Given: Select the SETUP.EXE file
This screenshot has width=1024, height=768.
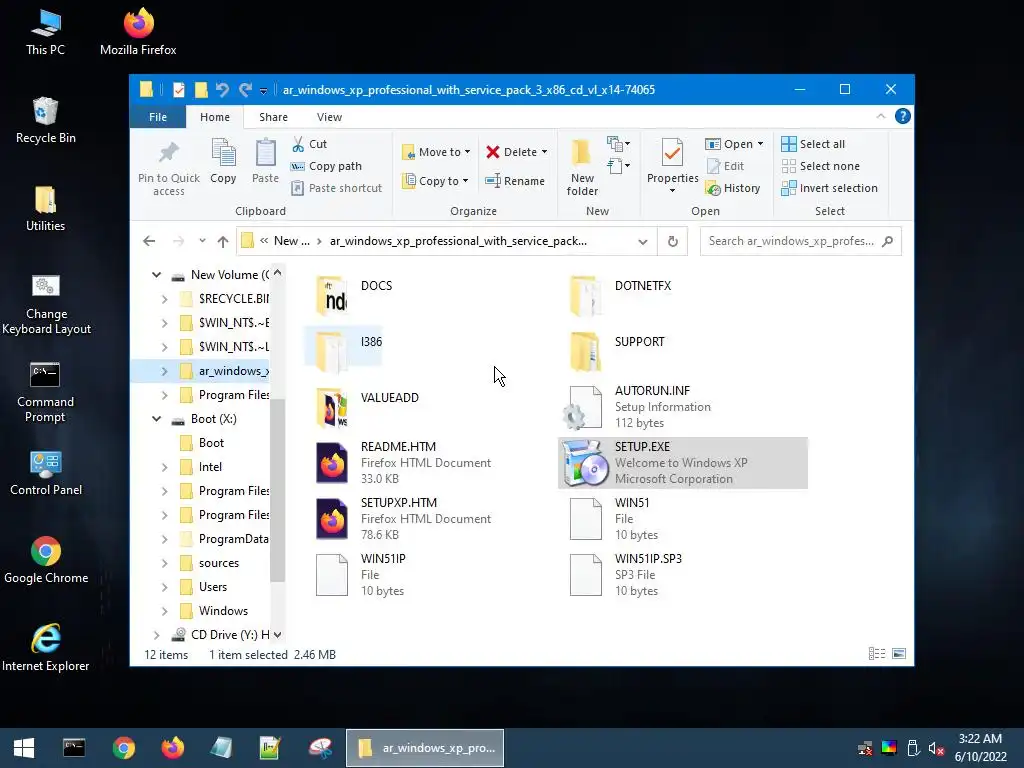Looking at the screenshot, I should [682, 462].
